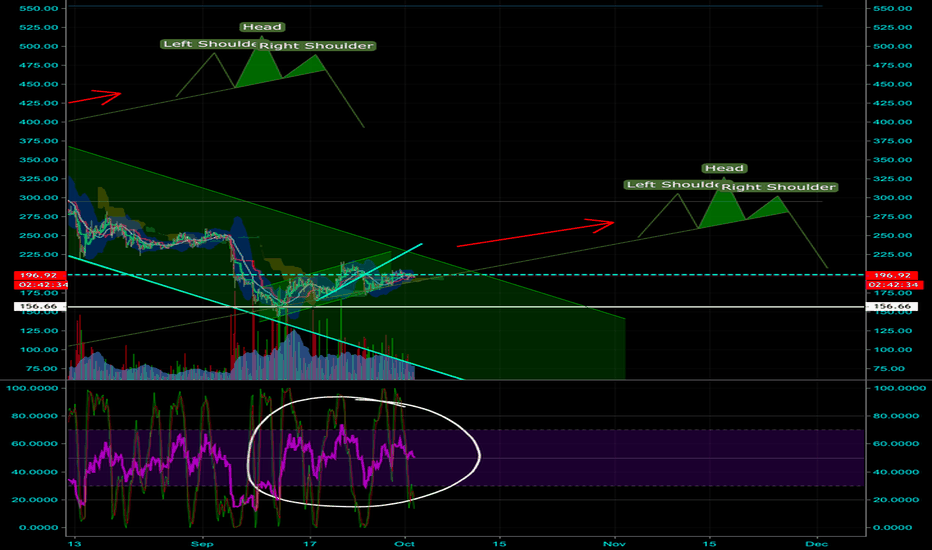Click 450.00 on the left price axis
Screen dimensions: 932x550
click(x=39, y=84)
